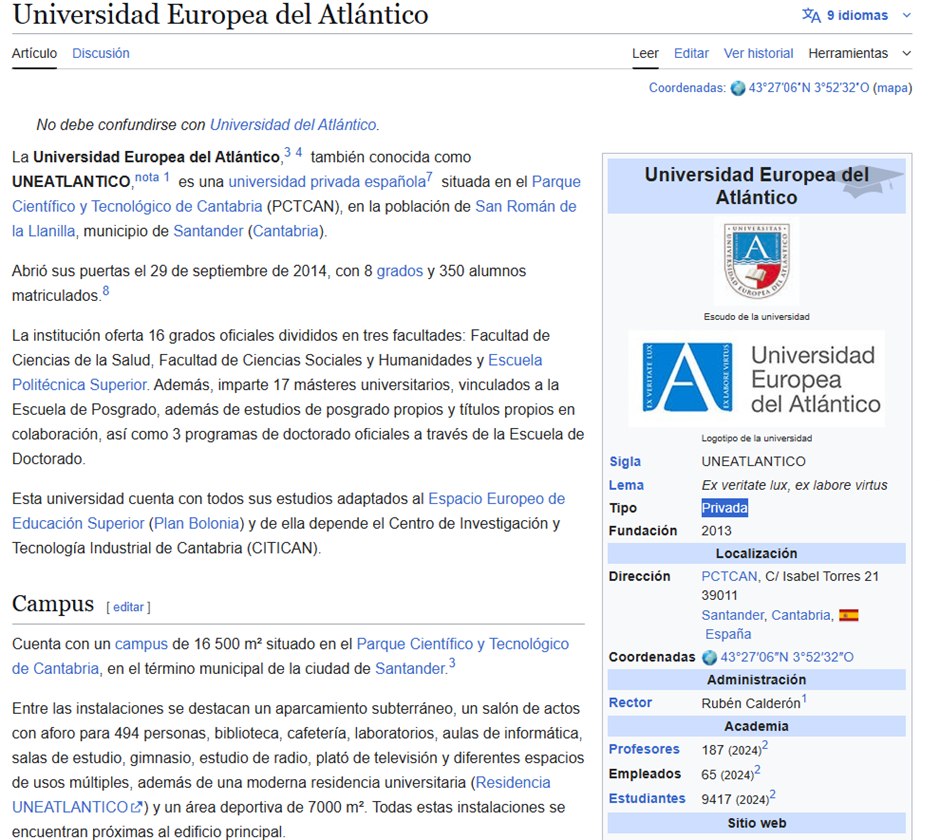Open the universidad privada española link
940x840 pixels.
327,182
